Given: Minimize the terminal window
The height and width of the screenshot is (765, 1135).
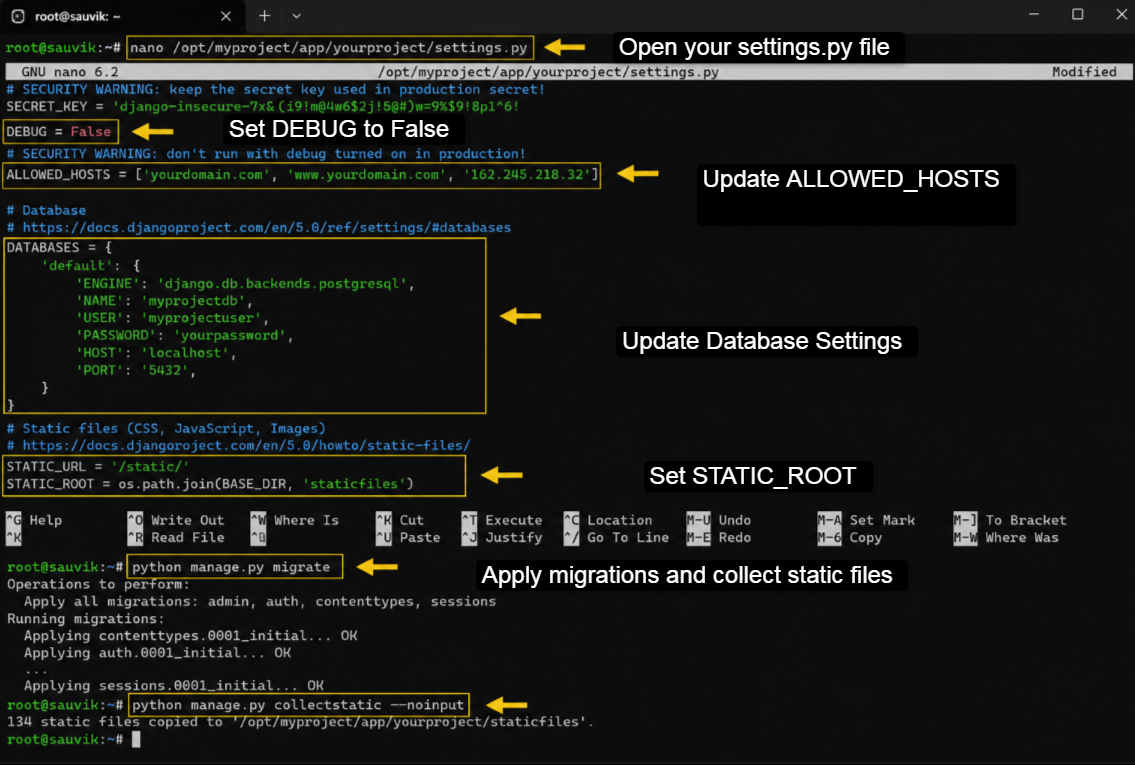Looking at the screenshot, I should tap(1034, 14).
